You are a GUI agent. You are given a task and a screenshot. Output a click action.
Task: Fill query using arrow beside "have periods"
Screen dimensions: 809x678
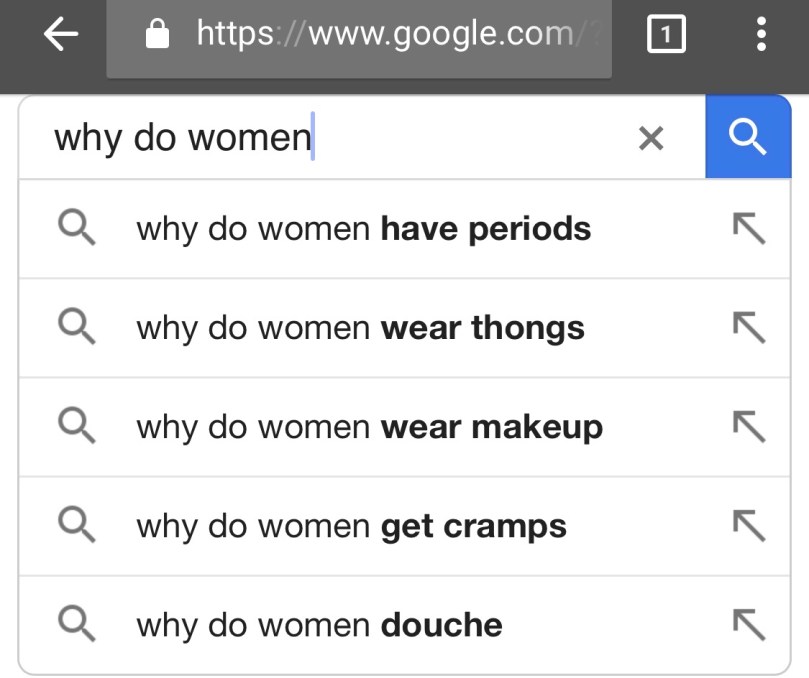point(748,229)
